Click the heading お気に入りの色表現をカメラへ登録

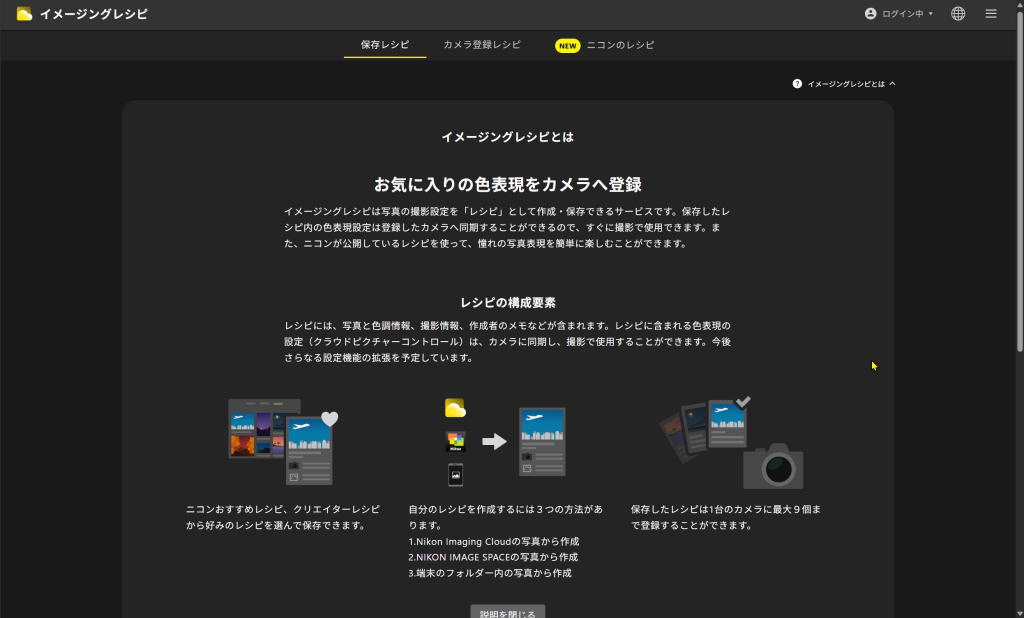(x=507, y=185)
